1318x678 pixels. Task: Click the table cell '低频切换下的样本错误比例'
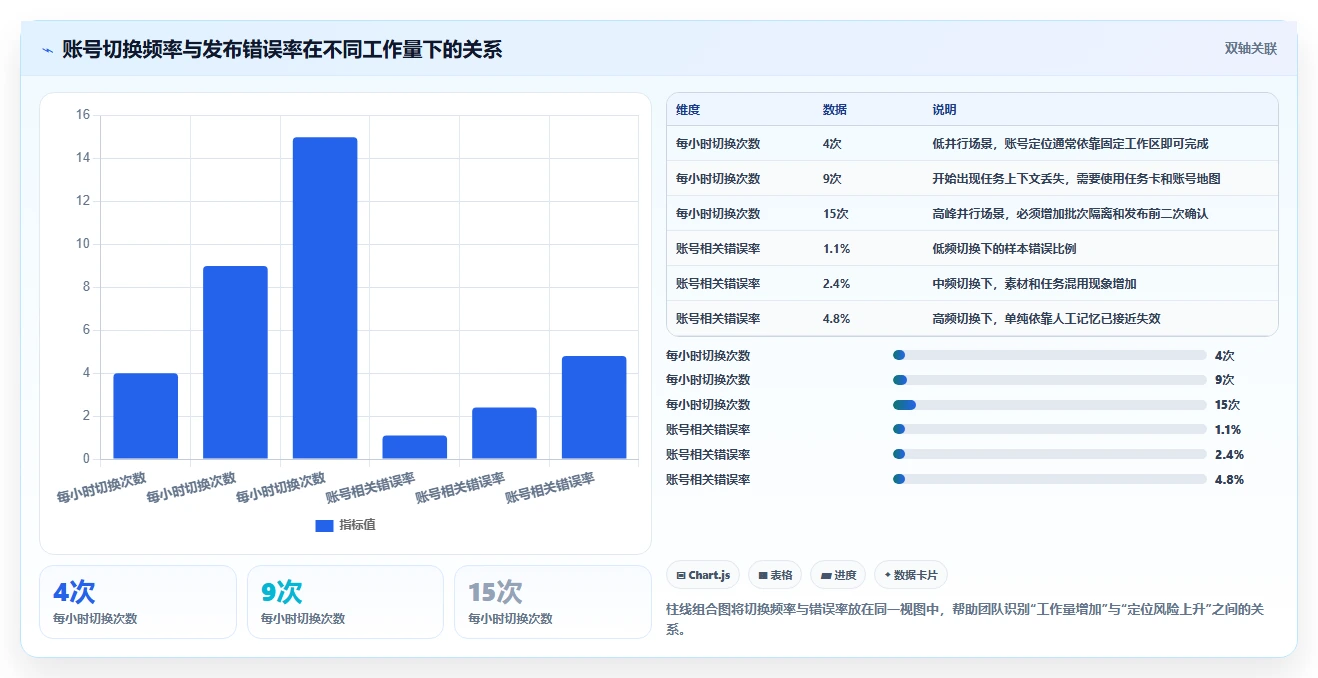[1004, 249]
